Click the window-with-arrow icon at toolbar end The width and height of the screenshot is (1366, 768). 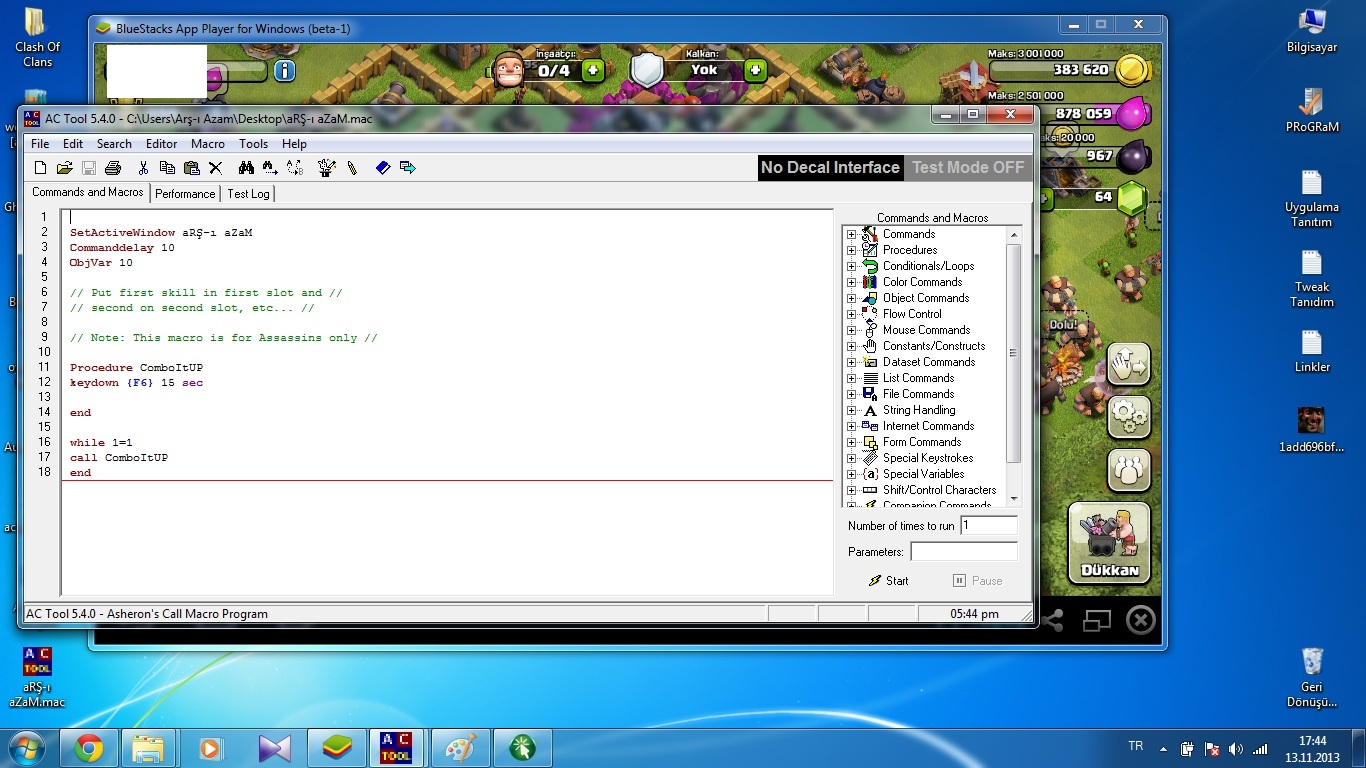(407, 168)
